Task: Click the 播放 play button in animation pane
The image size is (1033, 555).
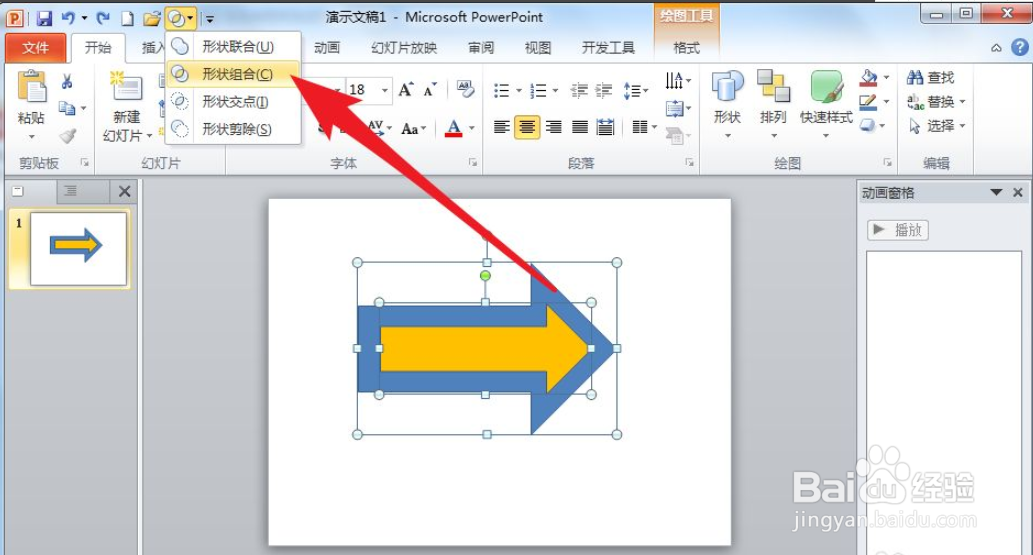Action: click(897, 230)
